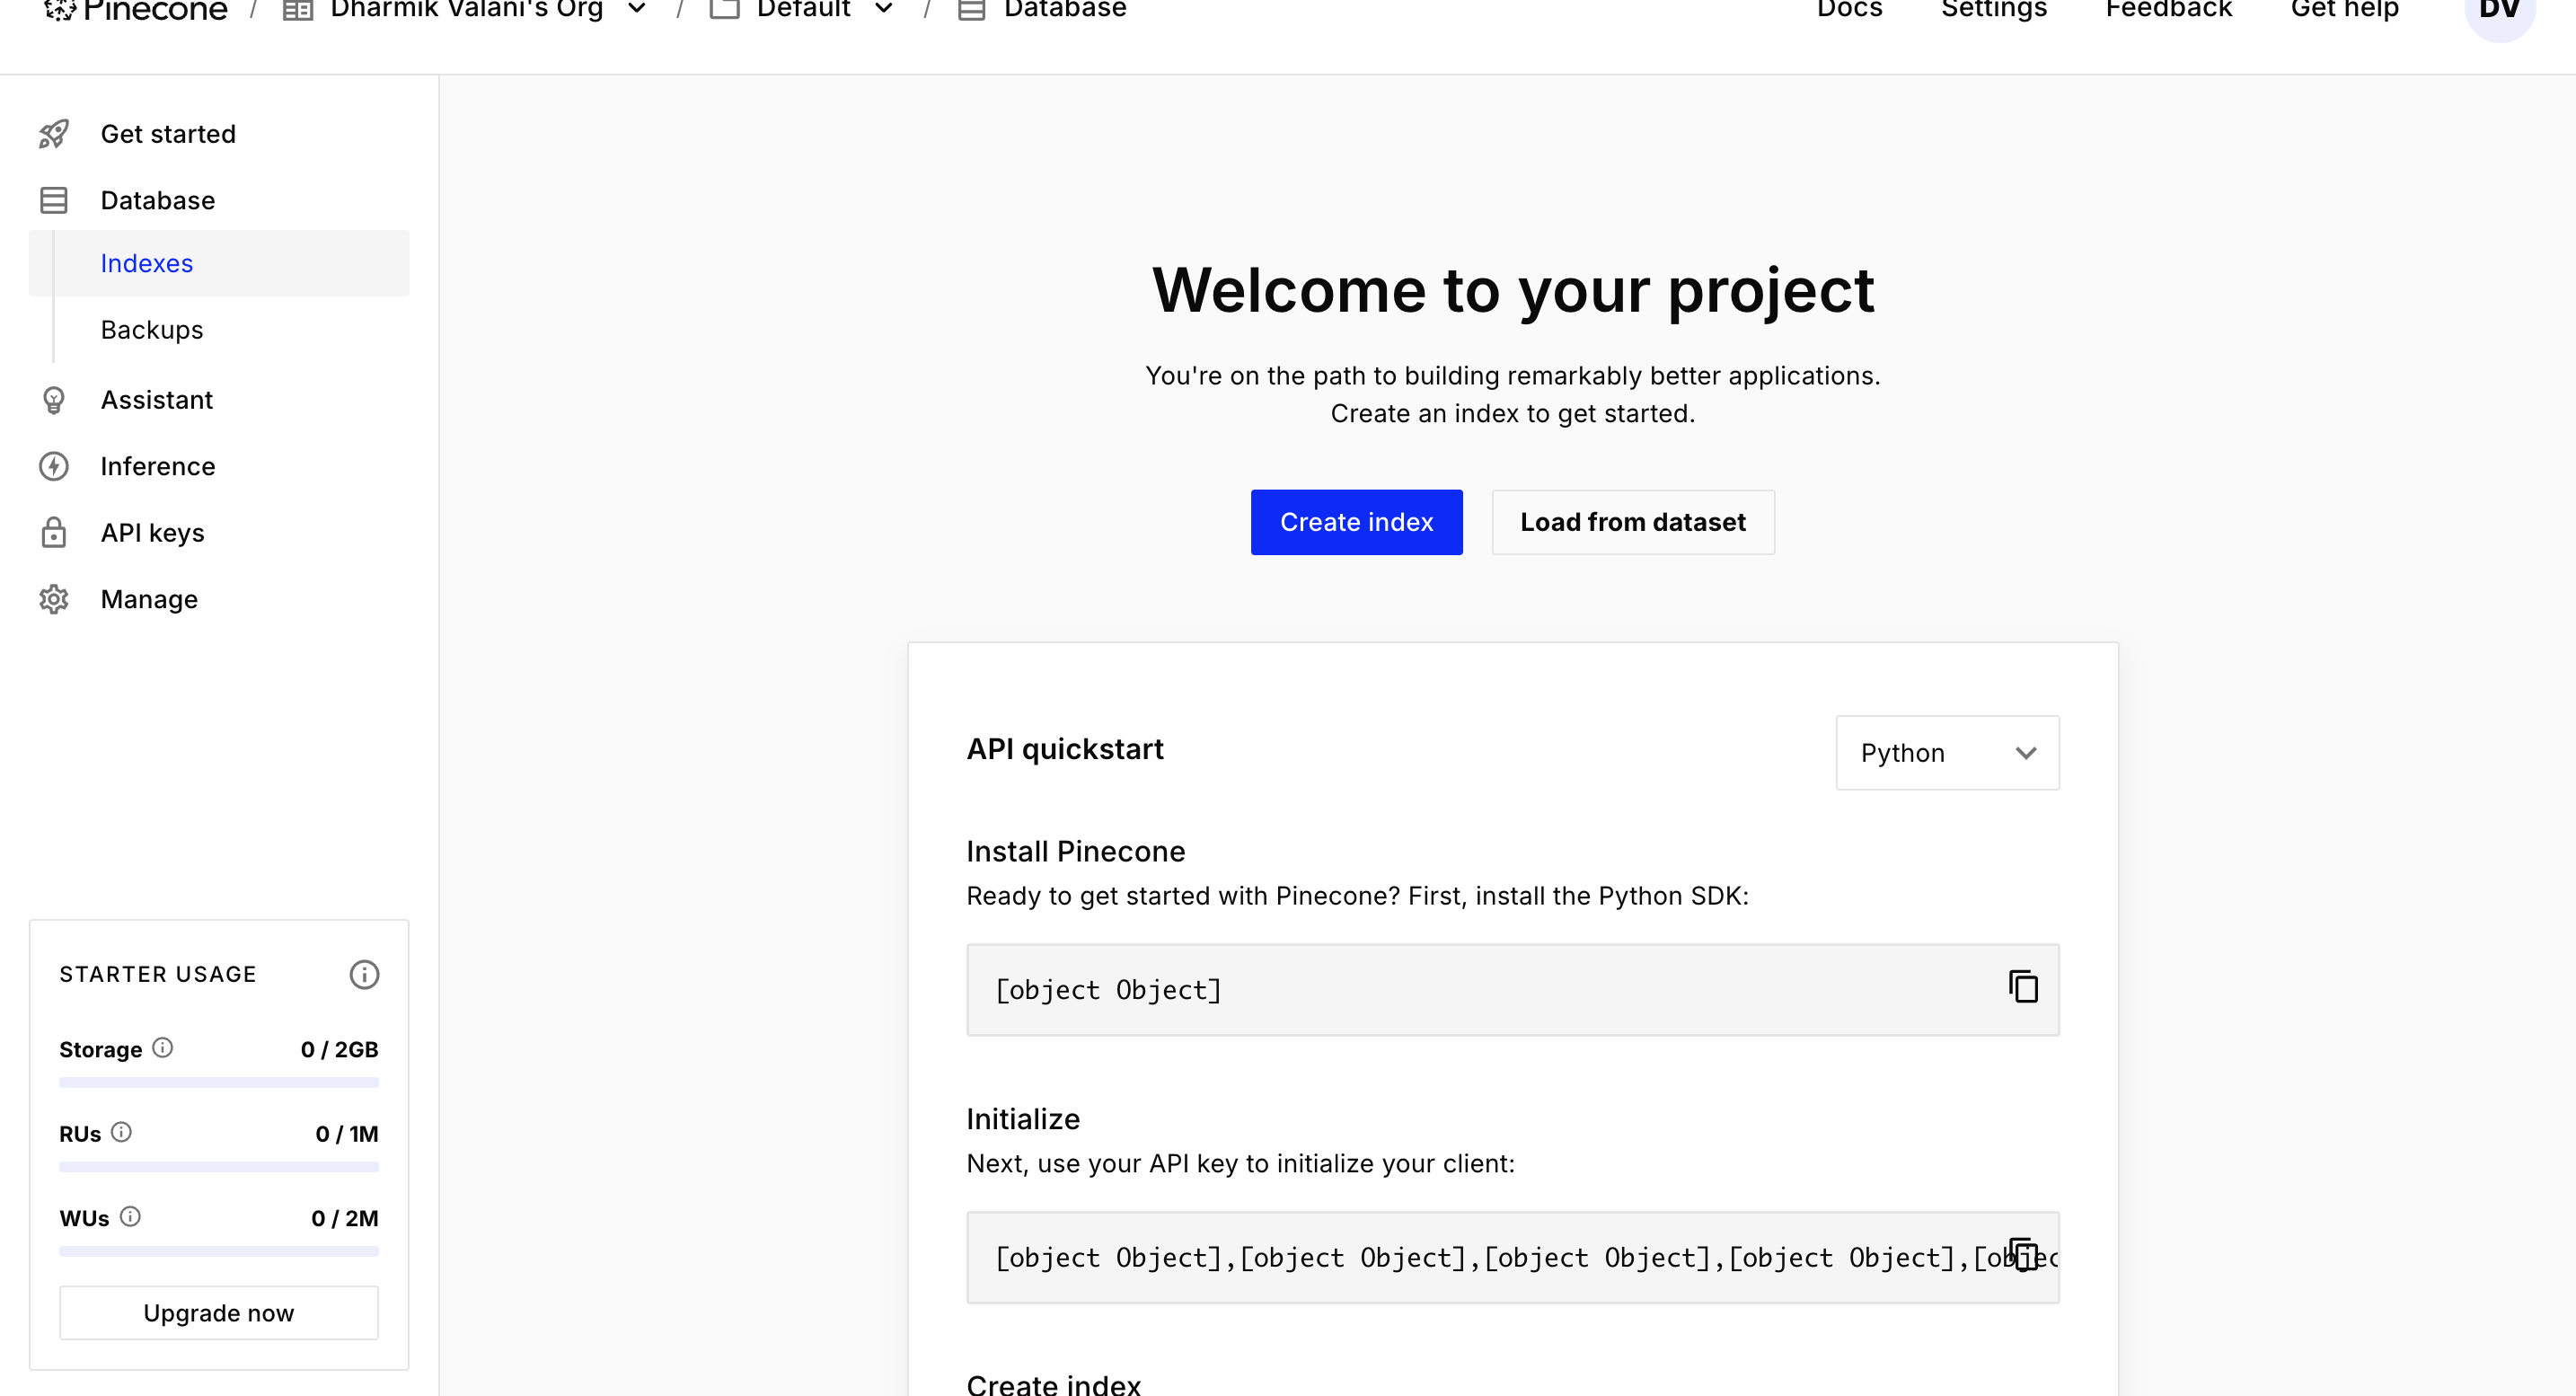Viewport: 2576px width, 1396px height.
Task: Open the Docs link
Action: coord(1850,11)
